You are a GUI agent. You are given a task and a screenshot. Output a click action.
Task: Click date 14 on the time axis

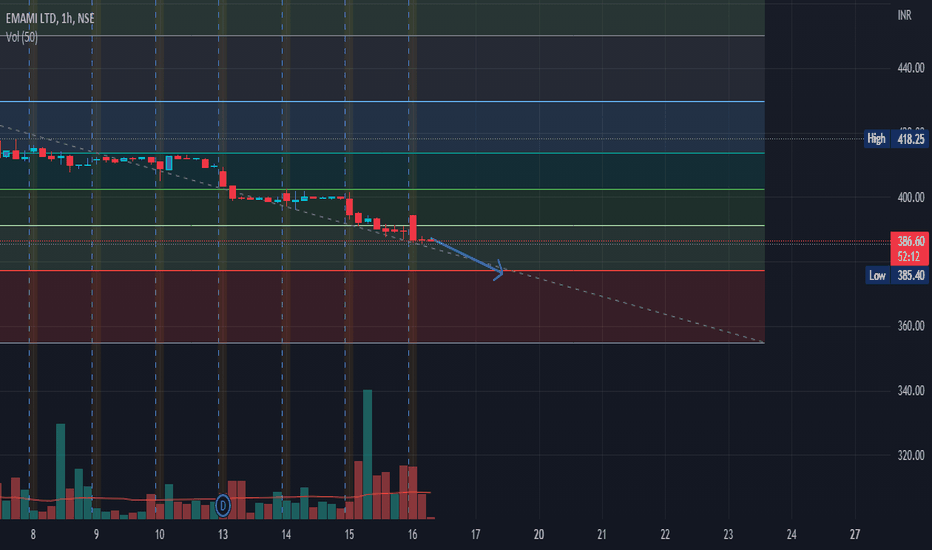[x=286, y=535]
